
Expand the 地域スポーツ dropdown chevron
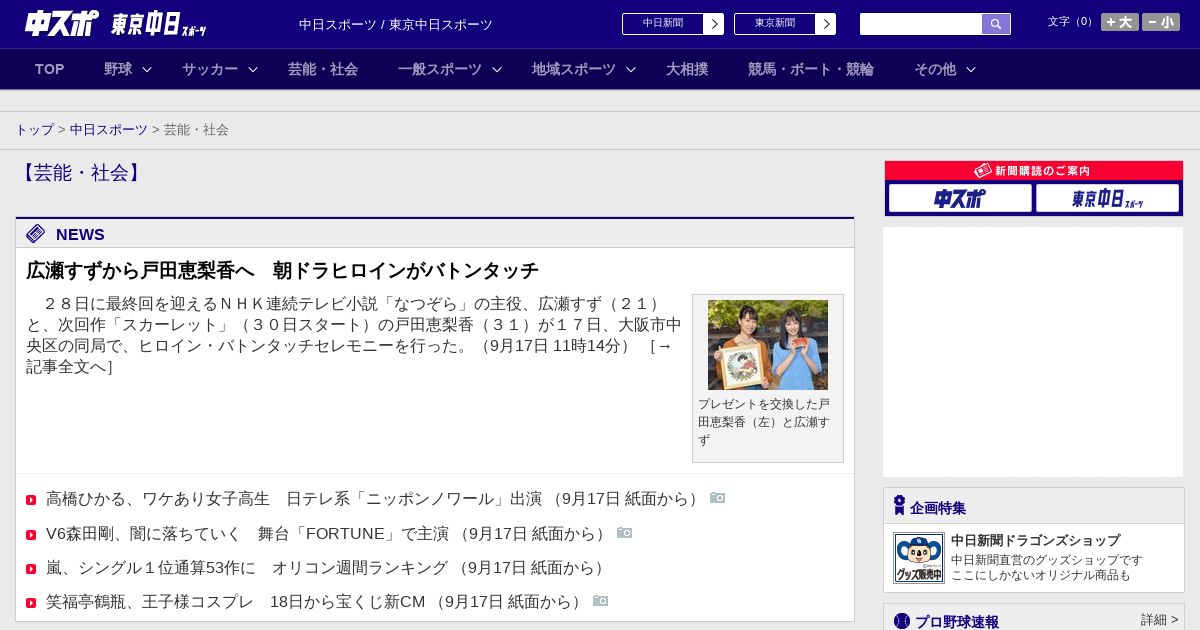tap(631, 69)
